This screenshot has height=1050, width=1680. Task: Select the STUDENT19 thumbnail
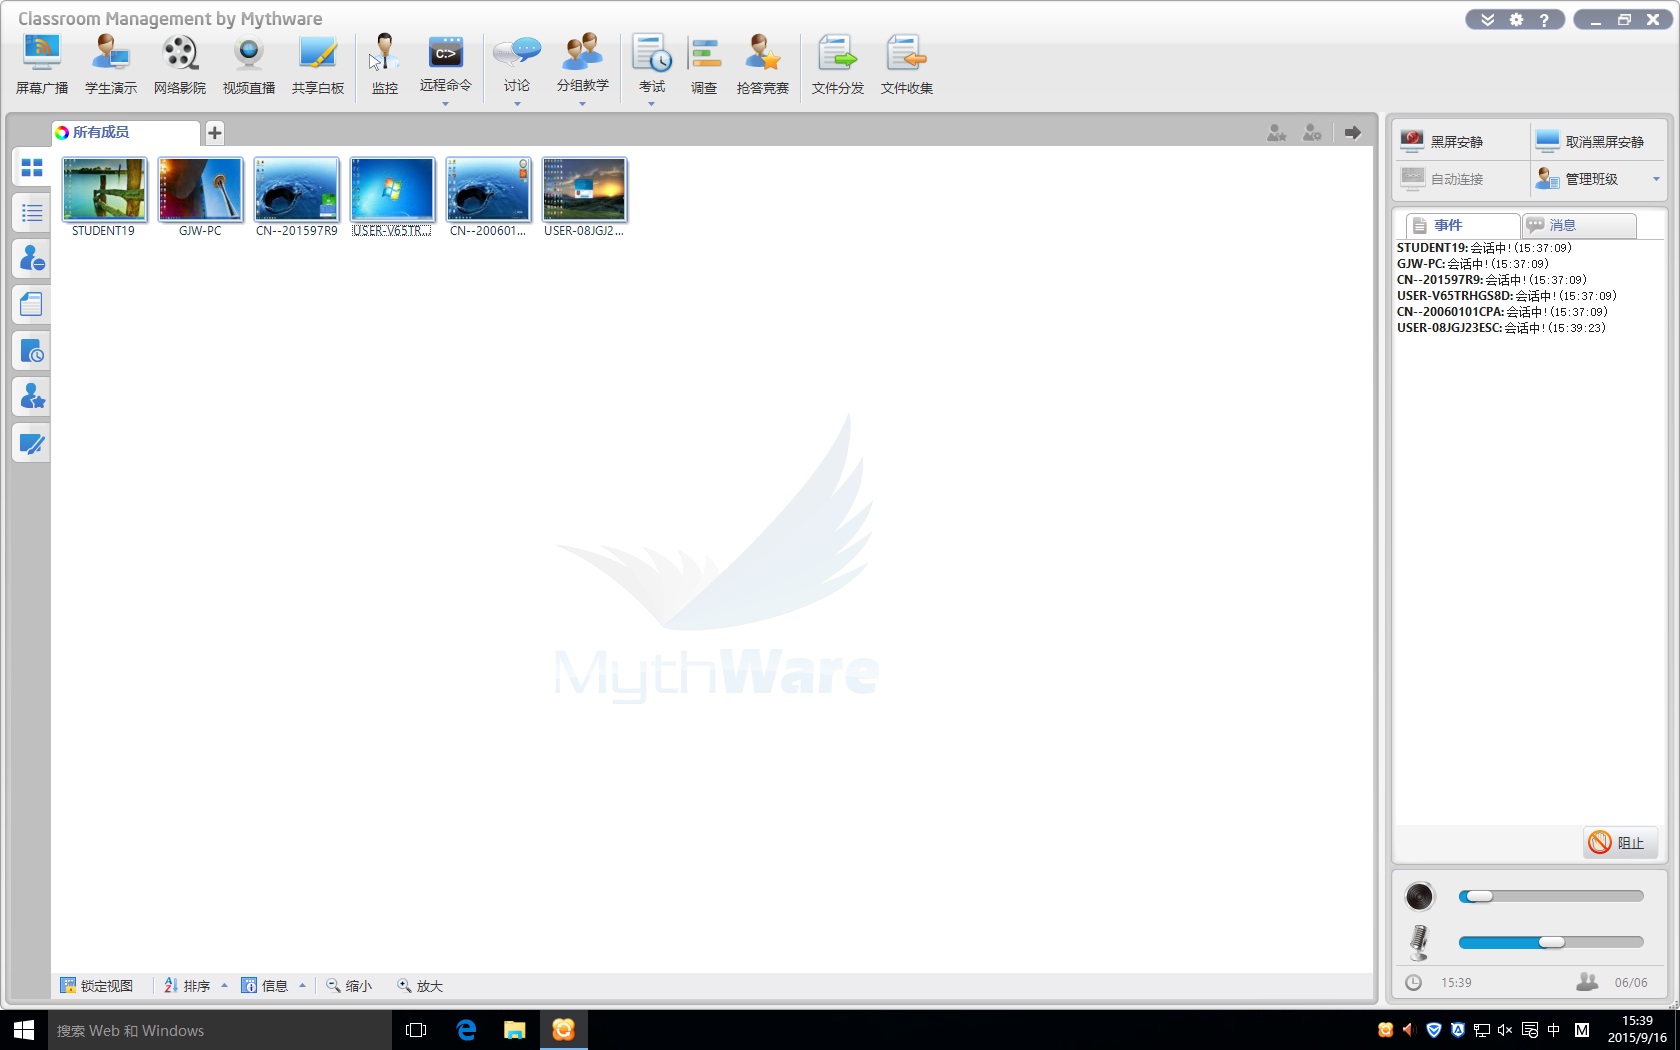pyautogui.click(x=104, y=190)
